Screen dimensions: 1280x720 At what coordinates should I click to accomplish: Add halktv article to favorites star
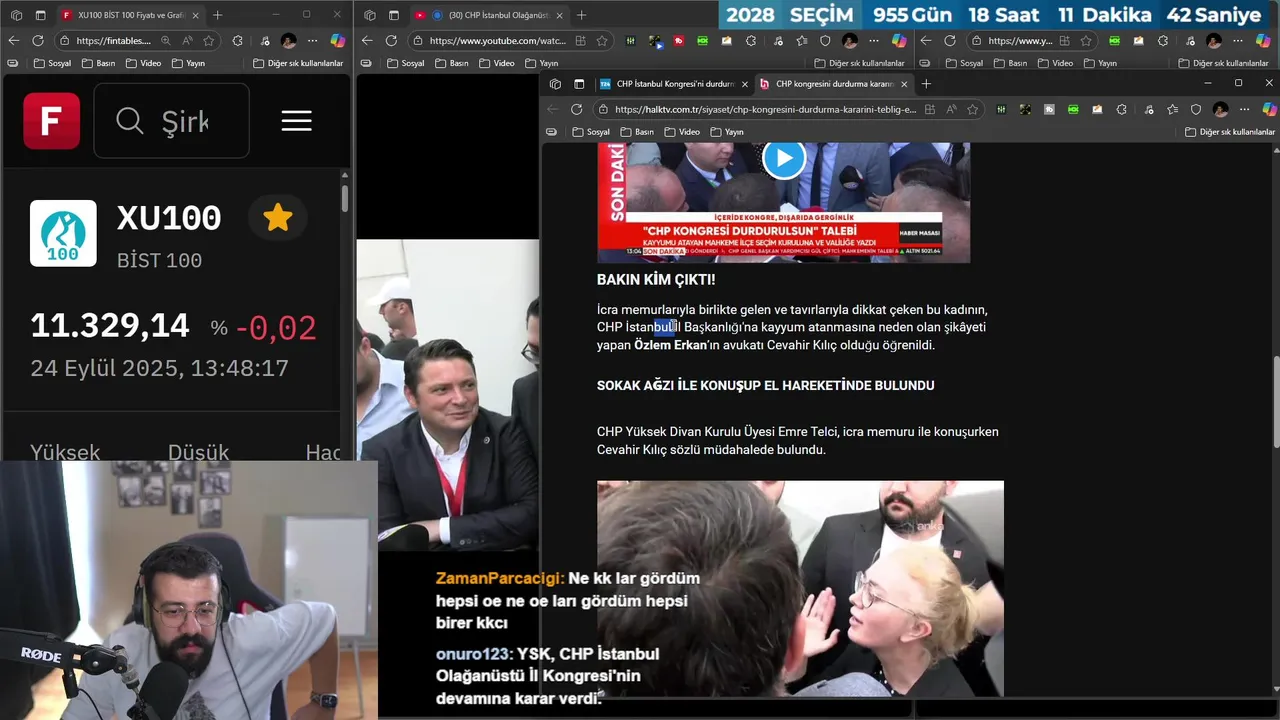(972, 109)
